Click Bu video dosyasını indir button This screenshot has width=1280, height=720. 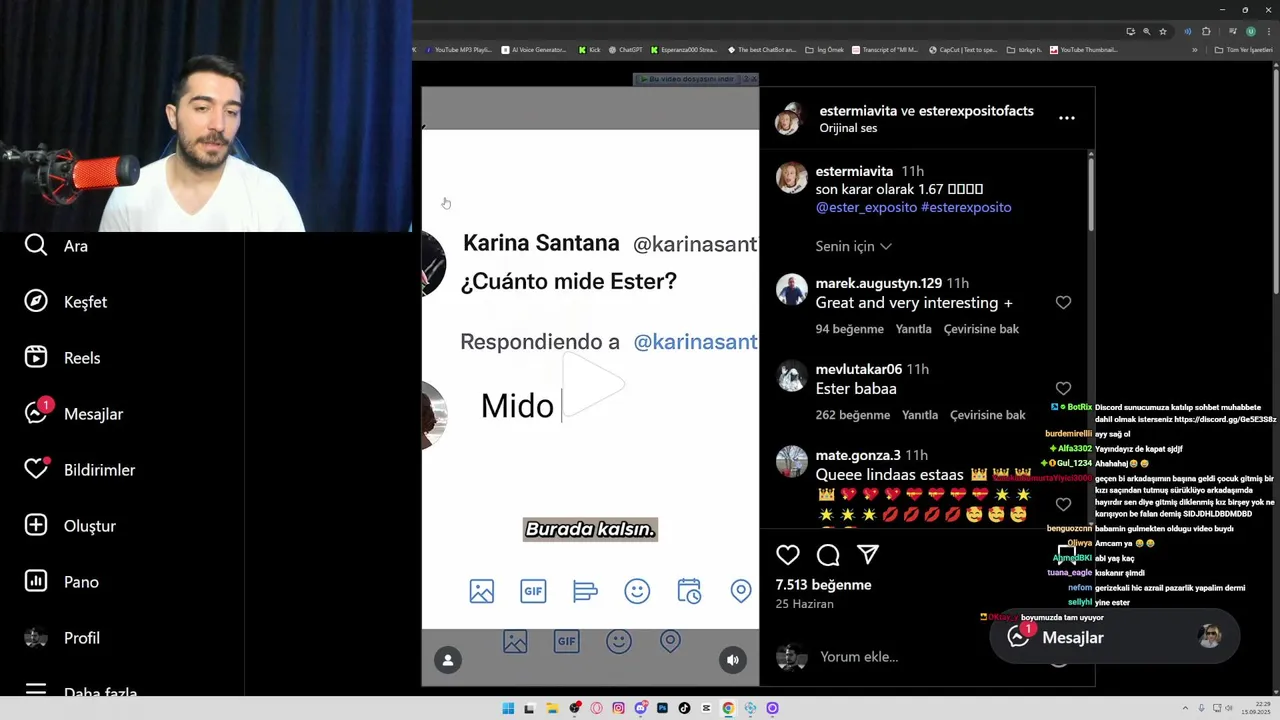click(x=692, y=79)
